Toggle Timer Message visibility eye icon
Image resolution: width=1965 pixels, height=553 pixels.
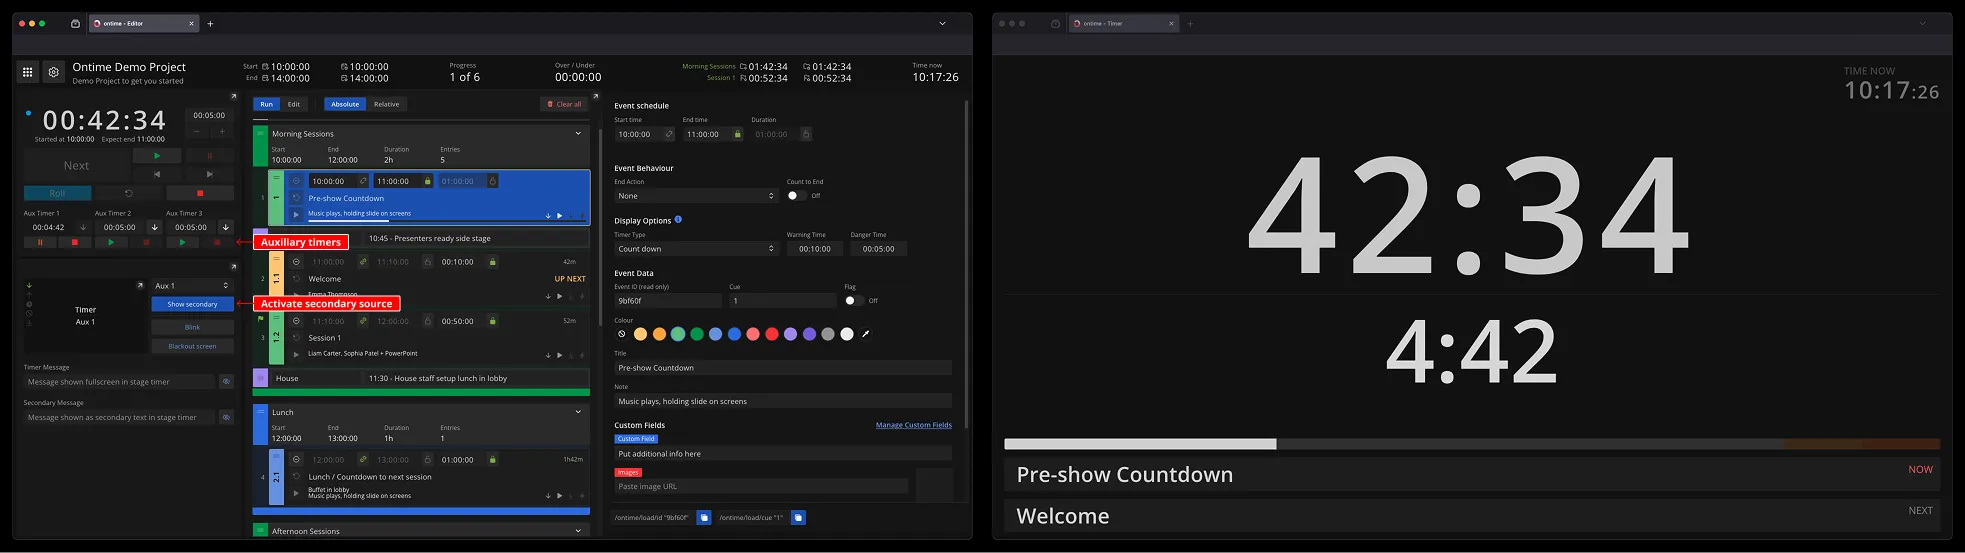[x=226, y=382]
